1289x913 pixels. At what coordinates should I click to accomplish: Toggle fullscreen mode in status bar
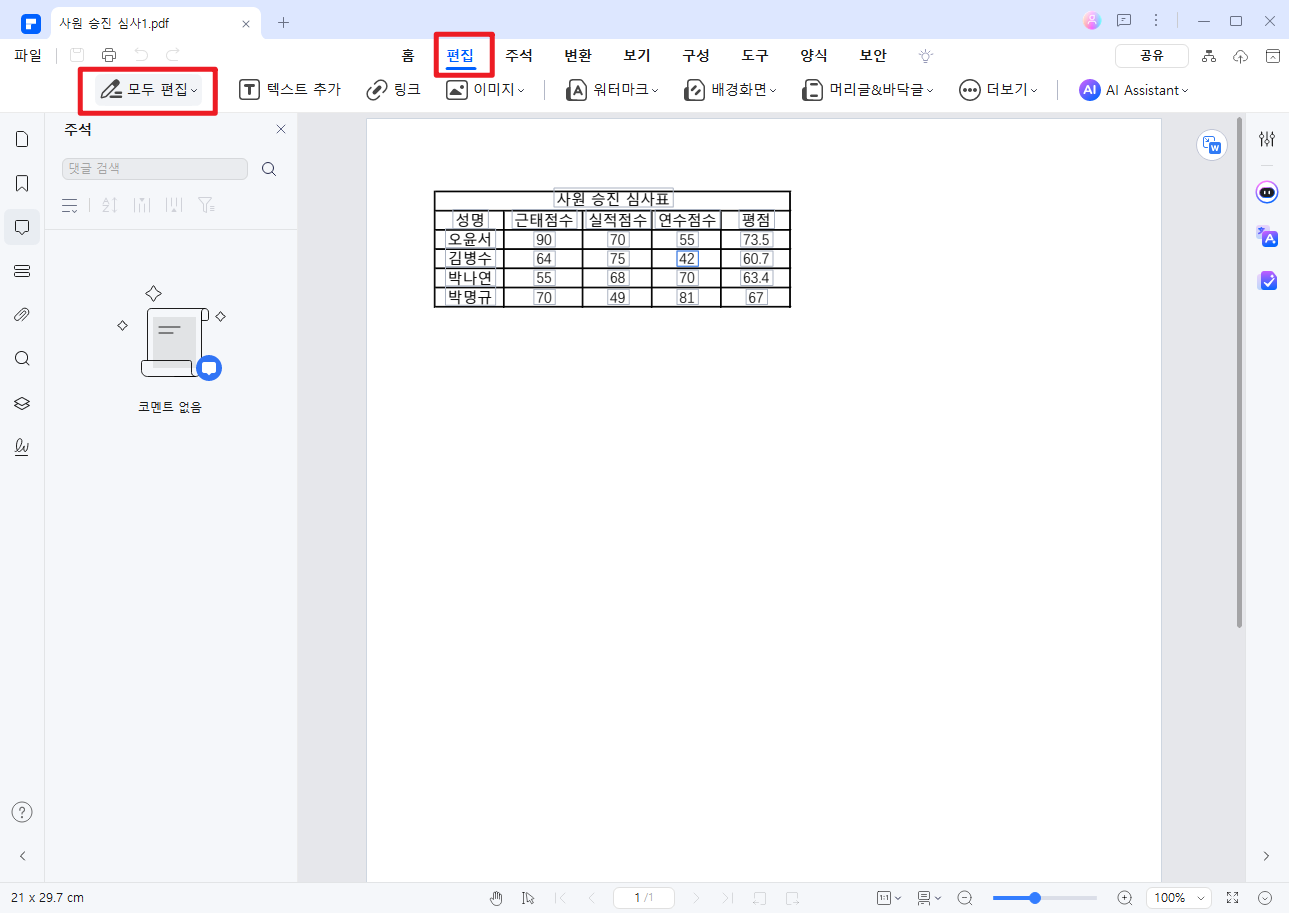[1232, 898]
